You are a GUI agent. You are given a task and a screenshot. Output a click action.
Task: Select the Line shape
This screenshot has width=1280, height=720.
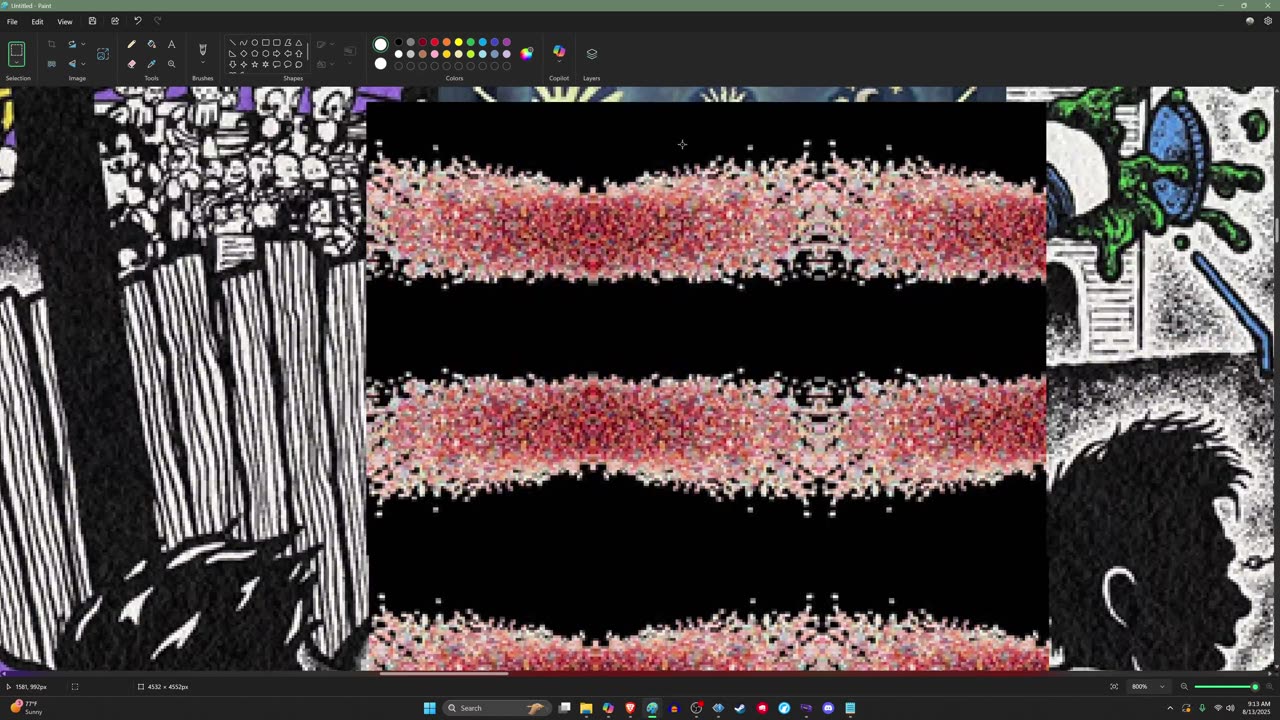(232, 43)
